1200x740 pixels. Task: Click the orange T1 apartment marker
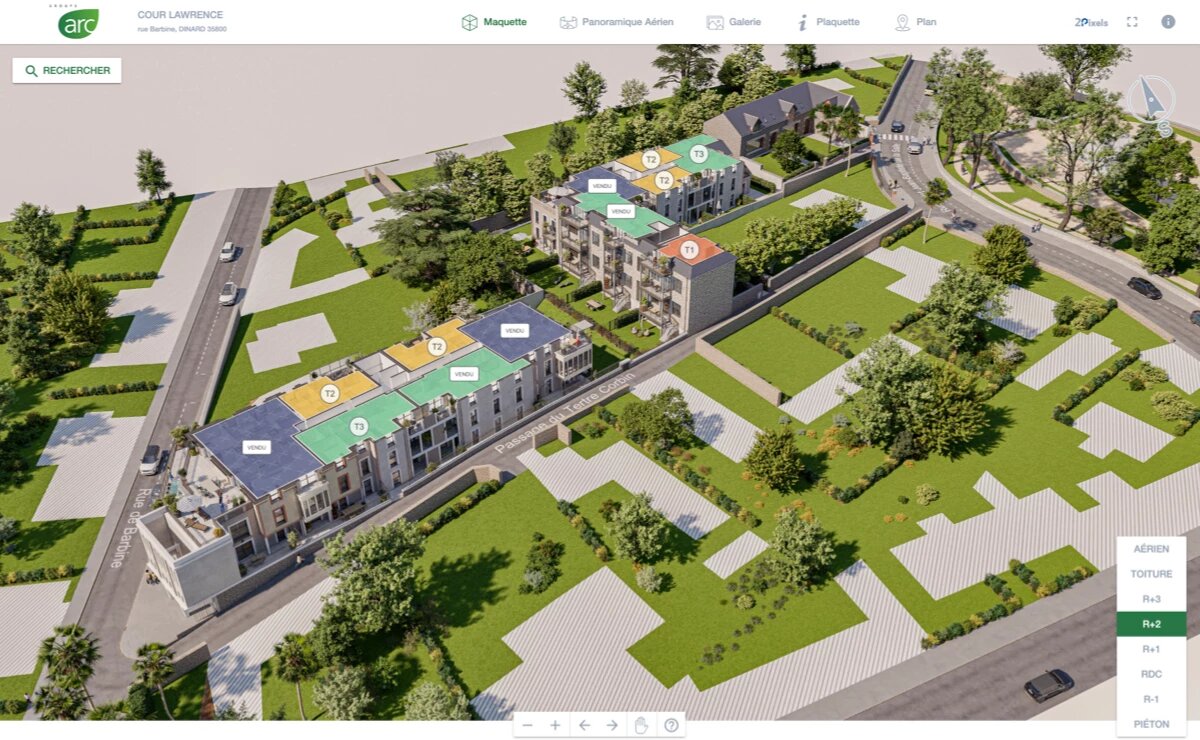689,248
